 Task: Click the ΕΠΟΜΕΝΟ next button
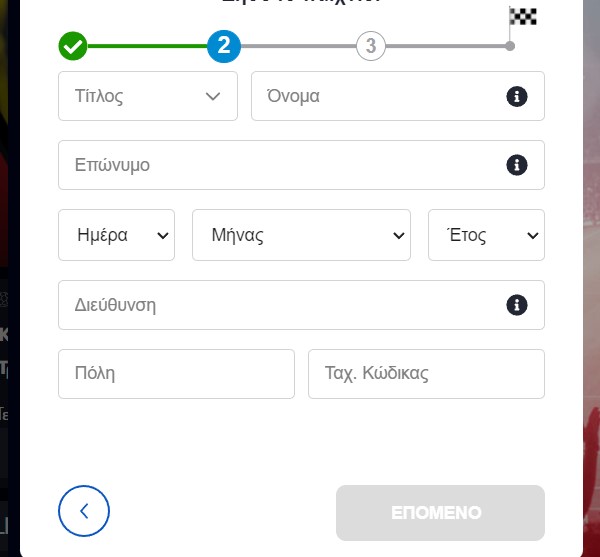(440, 513)
